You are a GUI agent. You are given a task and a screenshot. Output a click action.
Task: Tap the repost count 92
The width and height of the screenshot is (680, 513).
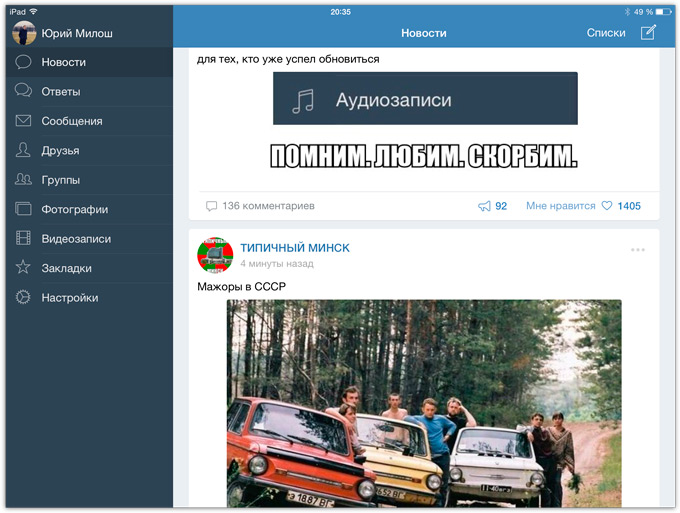click(501, 206)
